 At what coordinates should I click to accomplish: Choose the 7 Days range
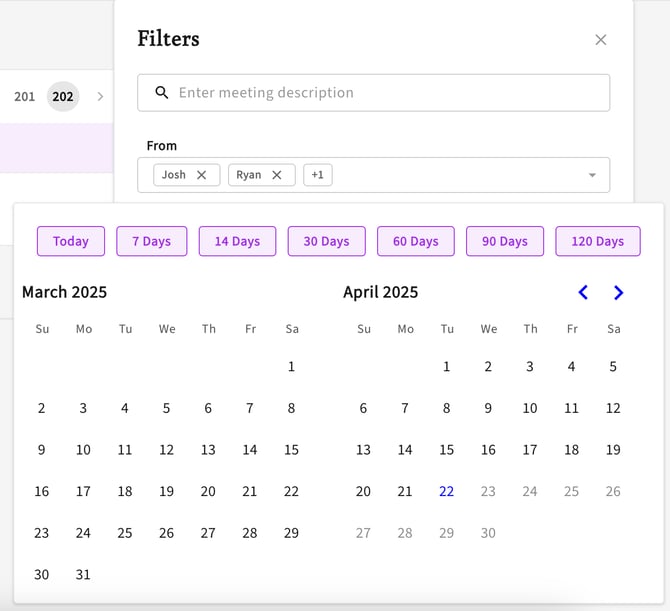[151, 241]
